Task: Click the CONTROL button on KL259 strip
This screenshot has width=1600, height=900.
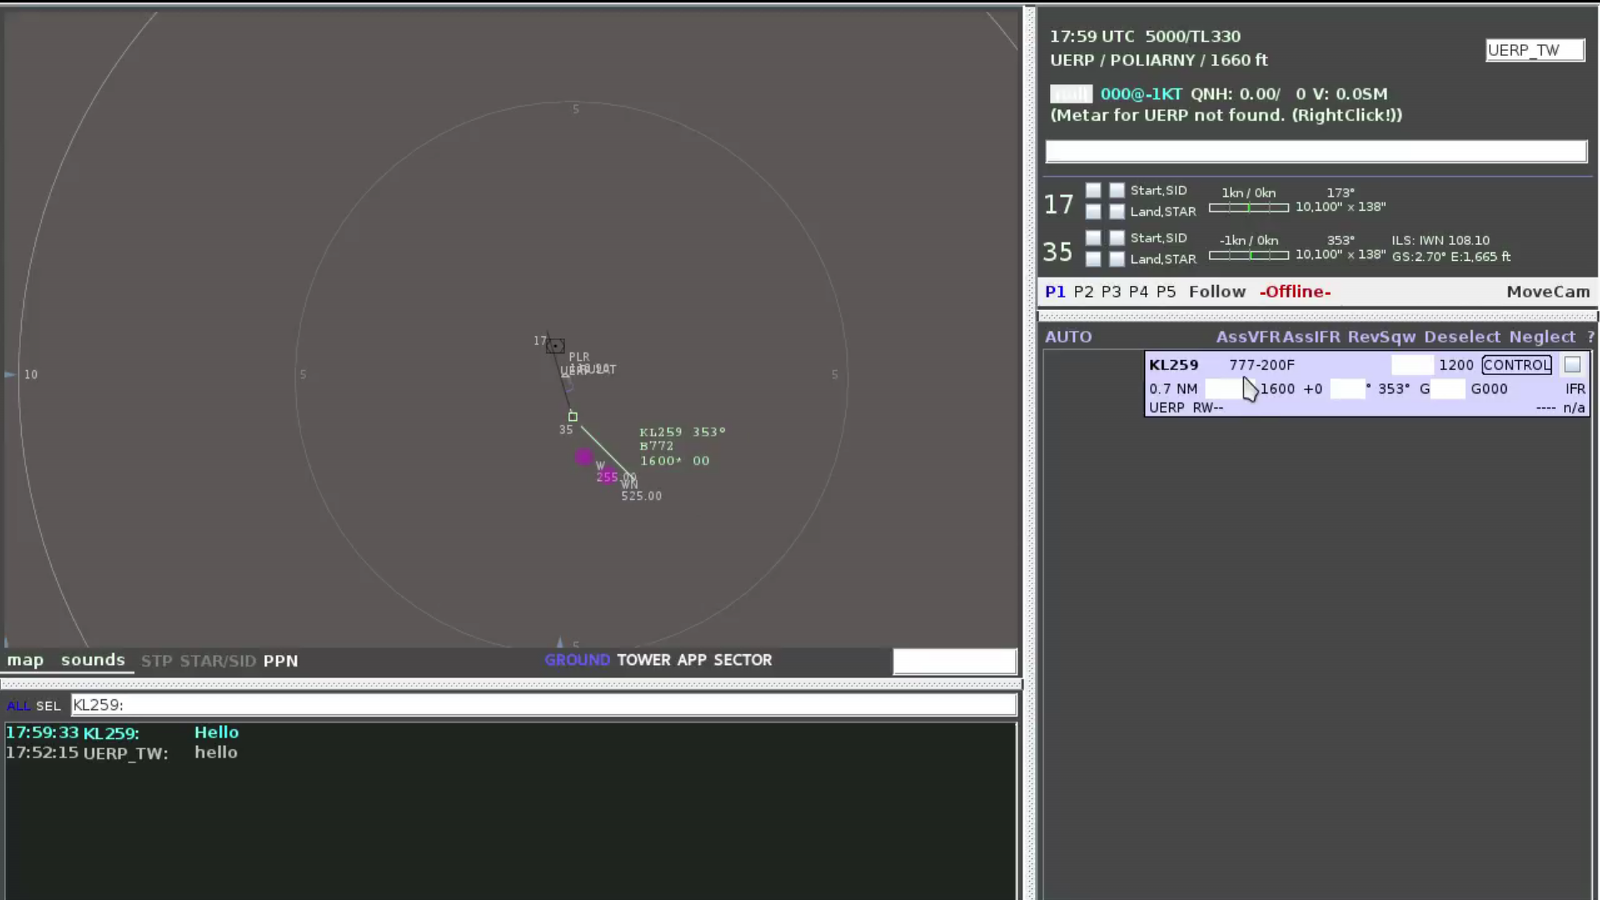Action: [x=1517, y=365]
